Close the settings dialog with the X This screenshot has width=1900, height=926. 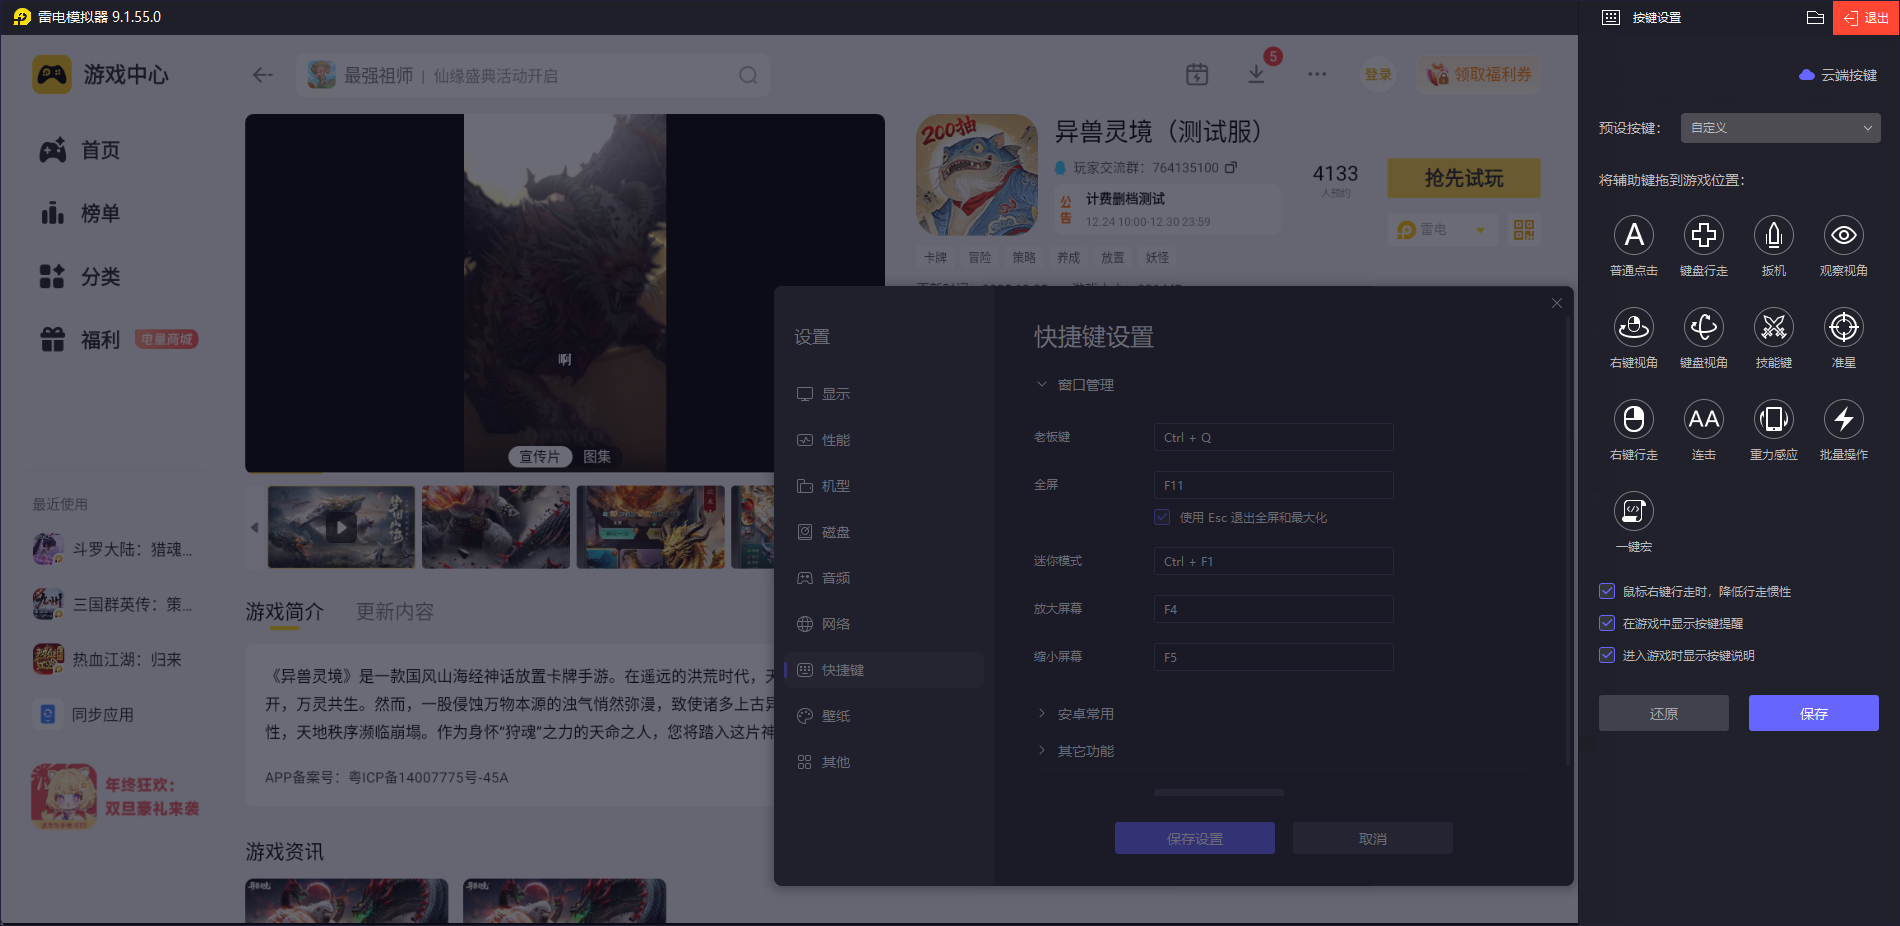pyautogui.click(x=1557, y=303)
